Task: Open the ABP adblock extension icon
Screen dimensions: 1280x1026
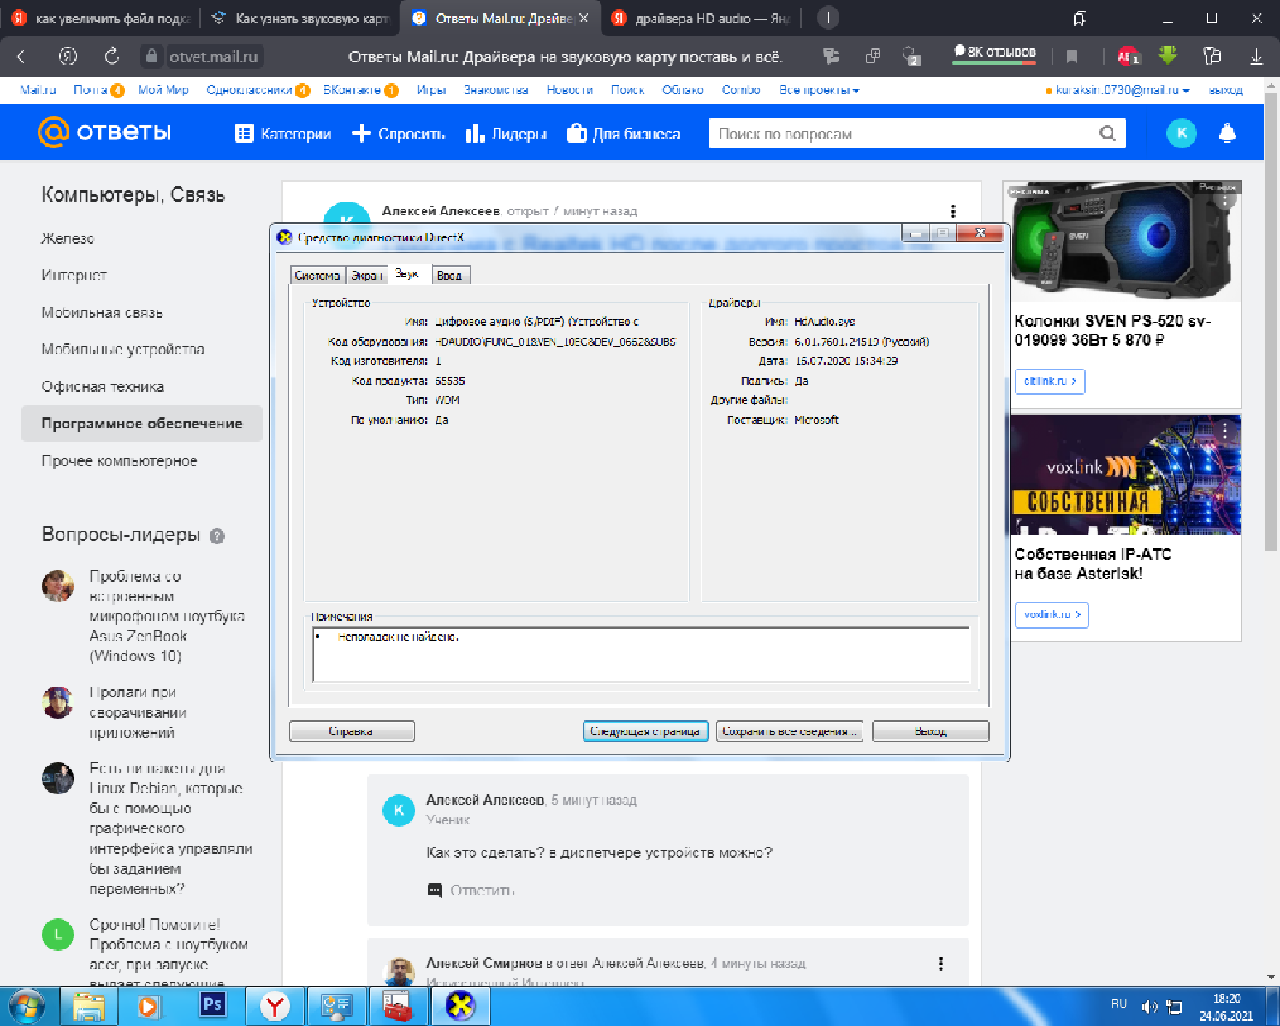Action: pyautogui.click(x=1128, y=56)
